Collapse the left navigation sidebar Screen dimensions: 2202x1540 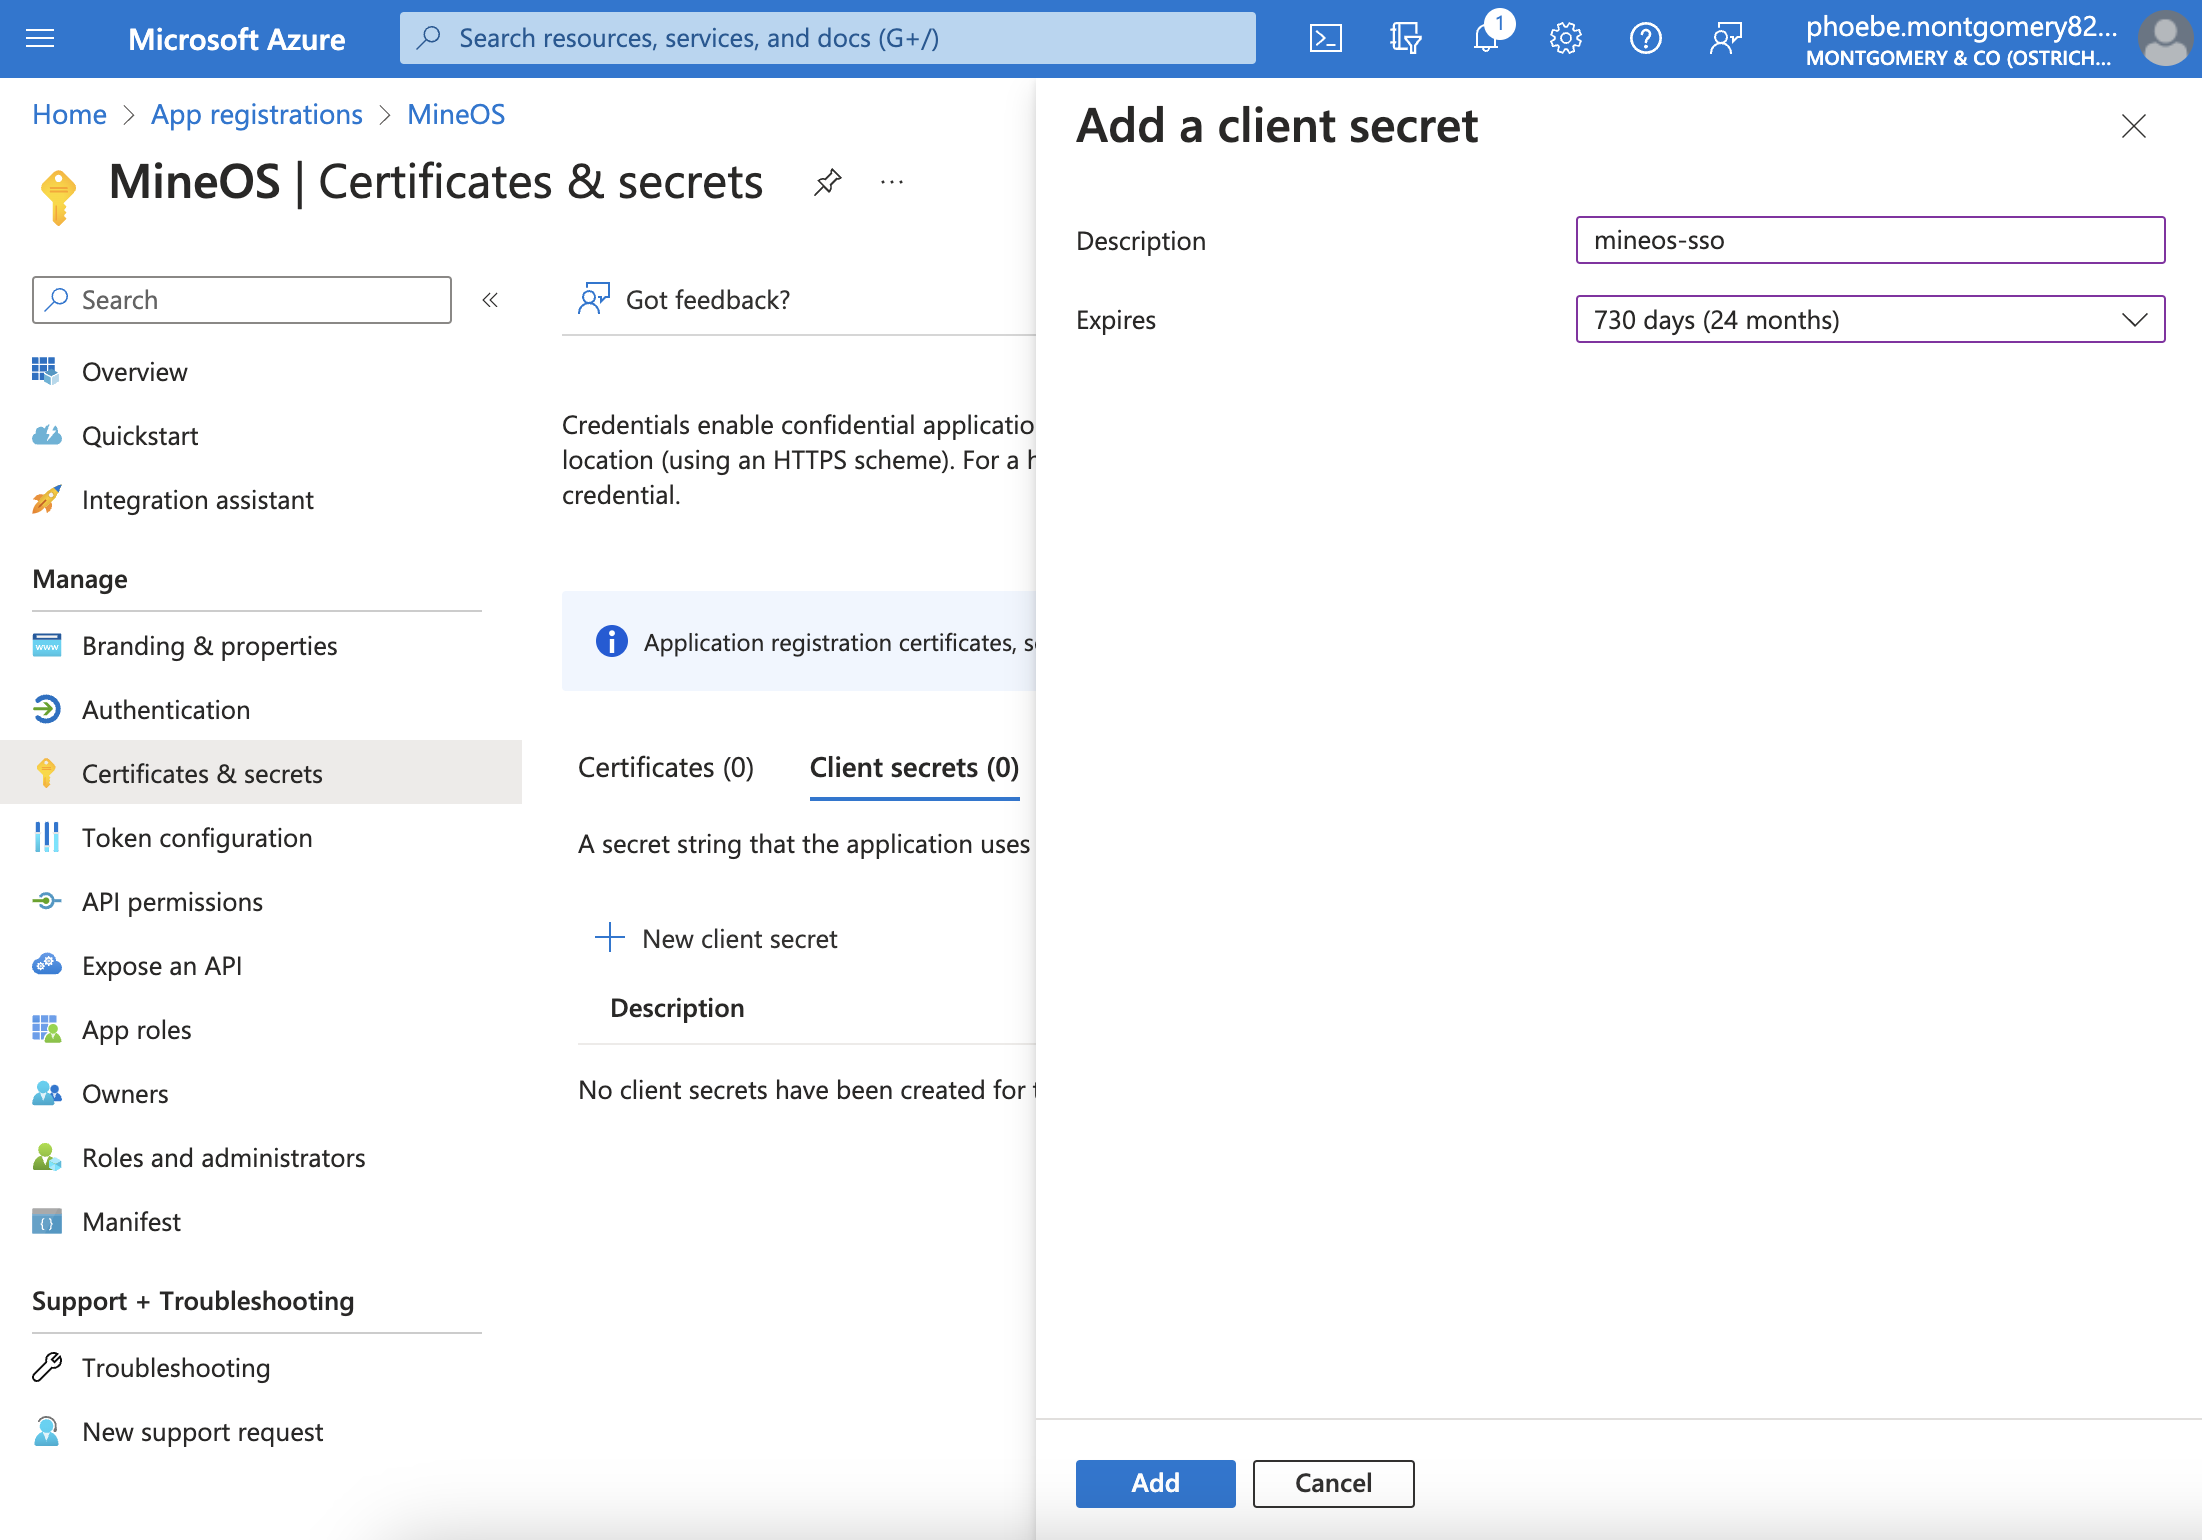tap(490, 300)
